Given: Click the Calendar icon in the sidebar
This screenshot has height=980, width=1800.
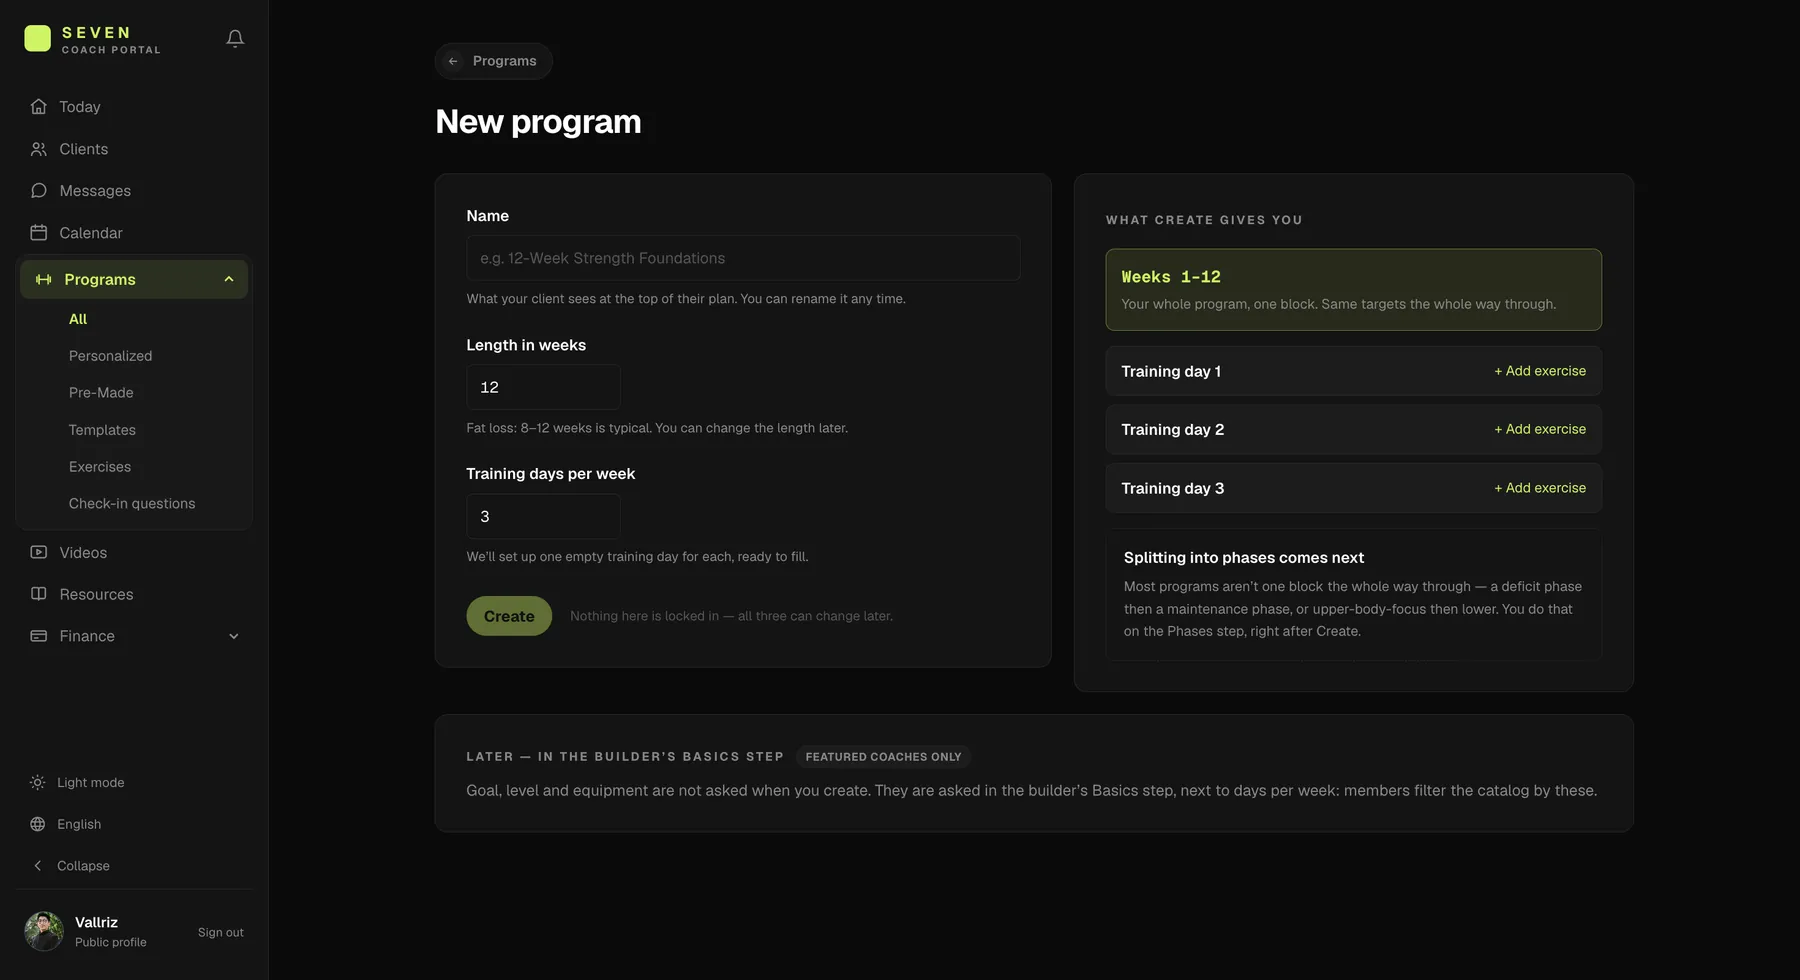Looking at the screenshot, I should click(38, 232).
